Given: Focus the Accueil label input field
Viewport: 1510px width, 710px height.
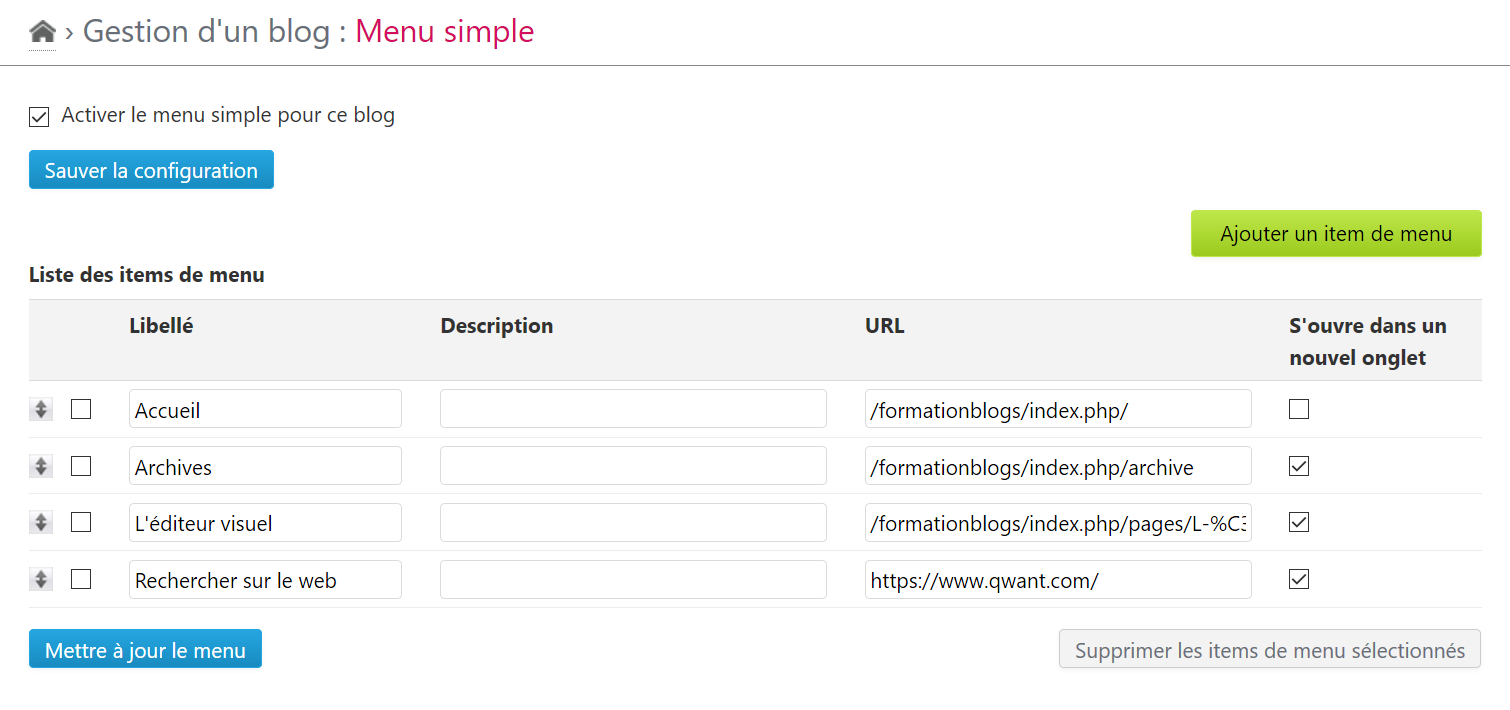Looking at the screenshot, I should pyautogui.click(x=265, y=410).
